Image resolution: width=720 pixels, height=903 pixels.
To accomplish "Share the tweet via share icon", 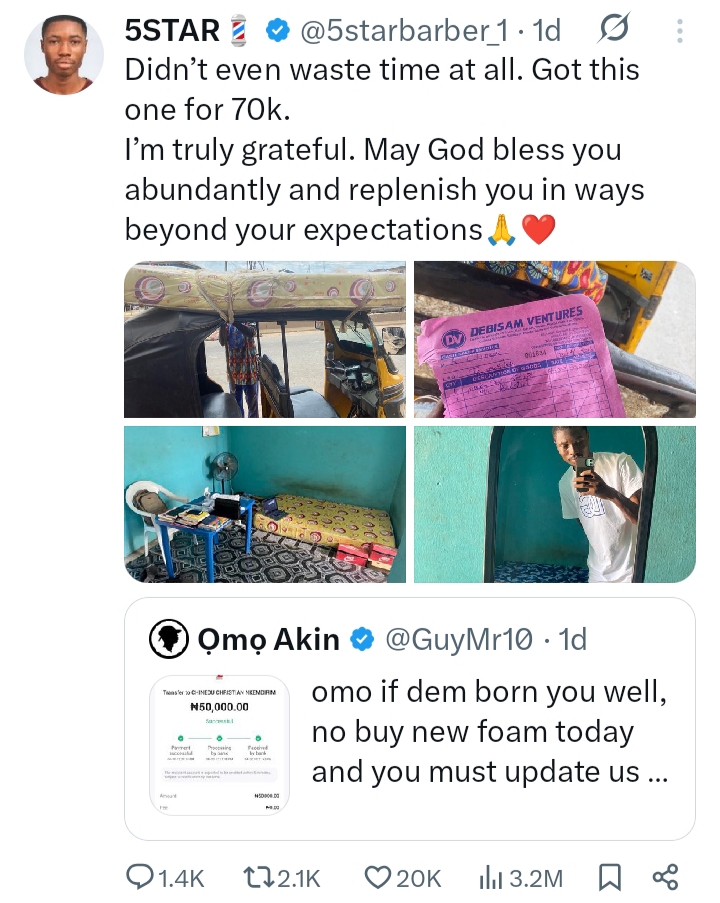I will tap(665, 878).
